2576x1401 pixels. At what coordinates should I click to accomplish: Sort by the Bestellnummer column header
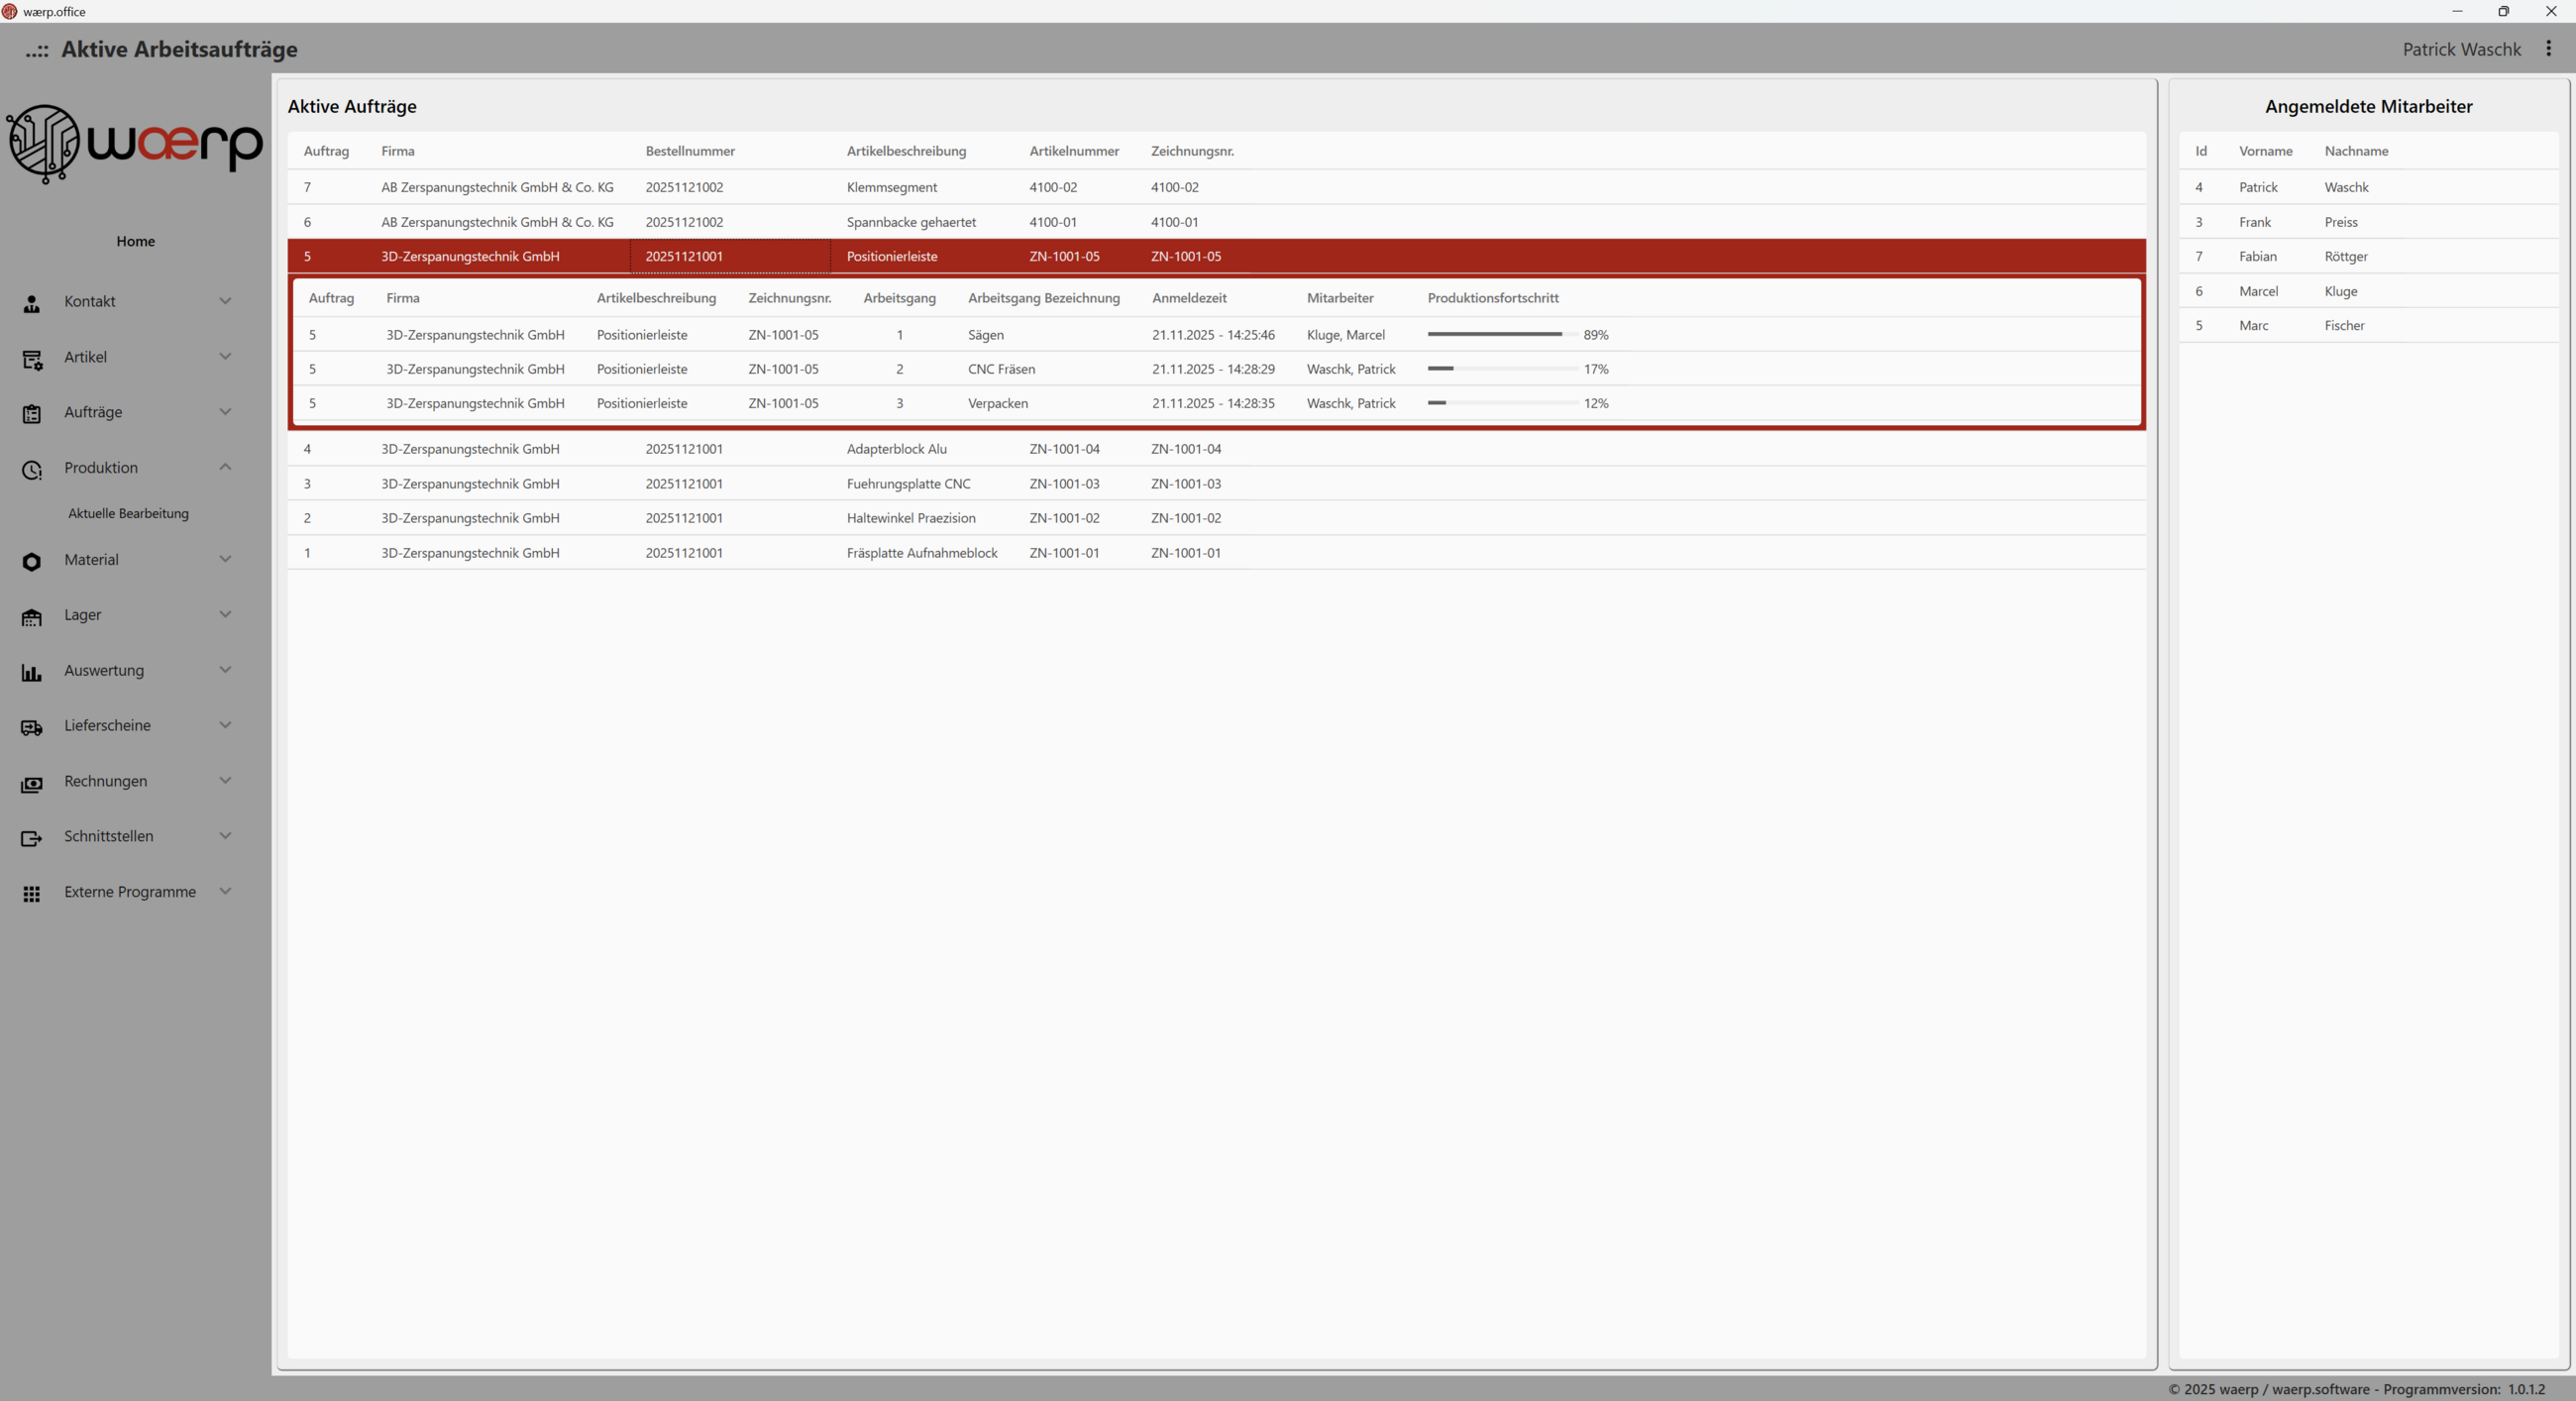[x=689, y=151]
